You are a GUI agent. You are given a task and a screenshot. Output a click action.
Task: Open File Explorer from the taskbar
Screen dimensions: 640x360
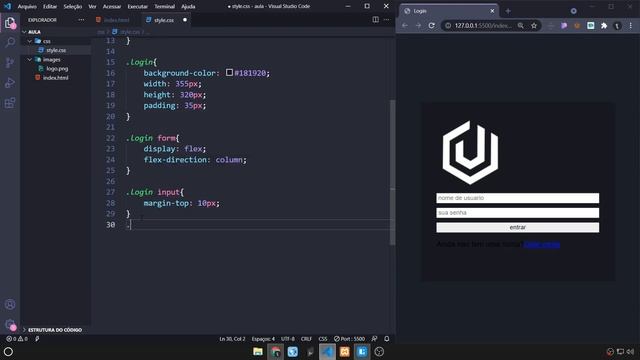pos(258,351)
